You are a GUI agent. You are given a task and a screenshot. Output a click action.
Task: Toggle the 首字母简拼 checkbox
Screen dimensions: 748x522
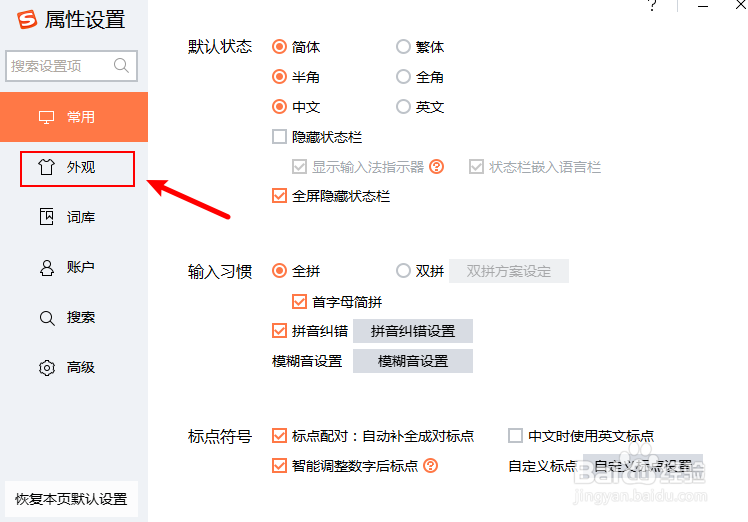[x=299, y=302]
